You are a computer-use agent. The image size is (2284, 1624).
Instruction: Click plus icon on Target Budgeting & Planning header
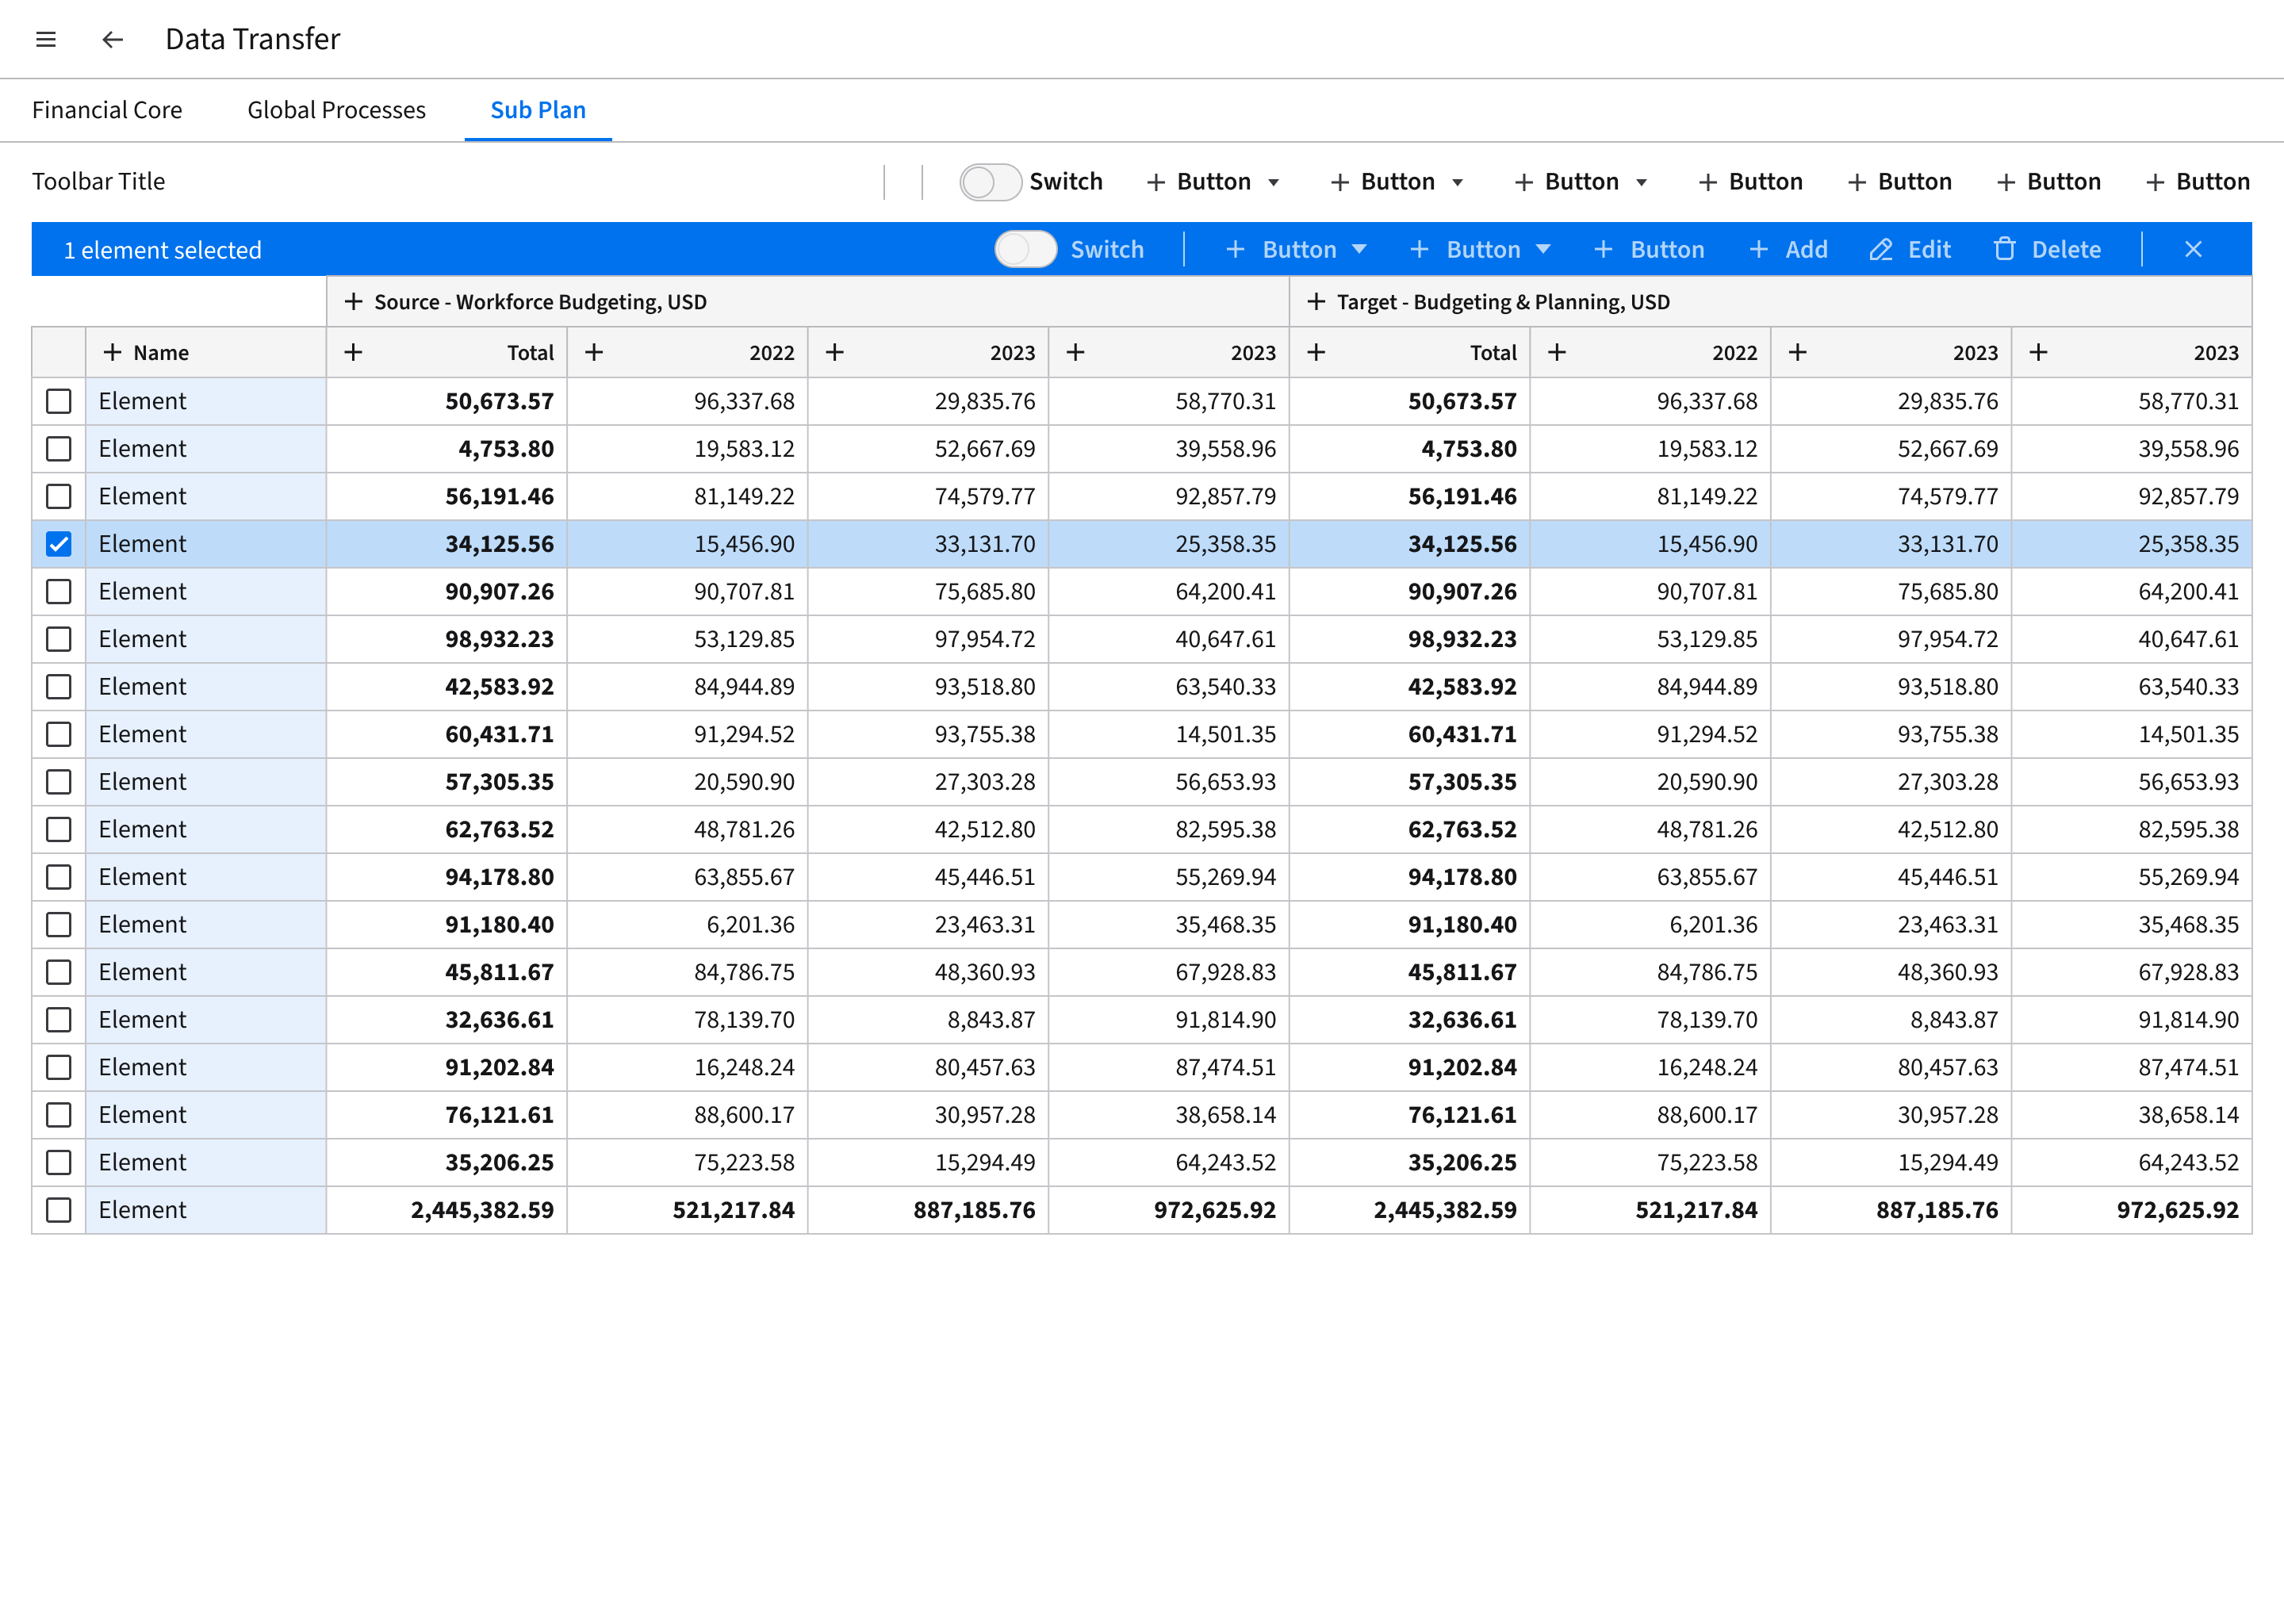[x=1316, y=302]
